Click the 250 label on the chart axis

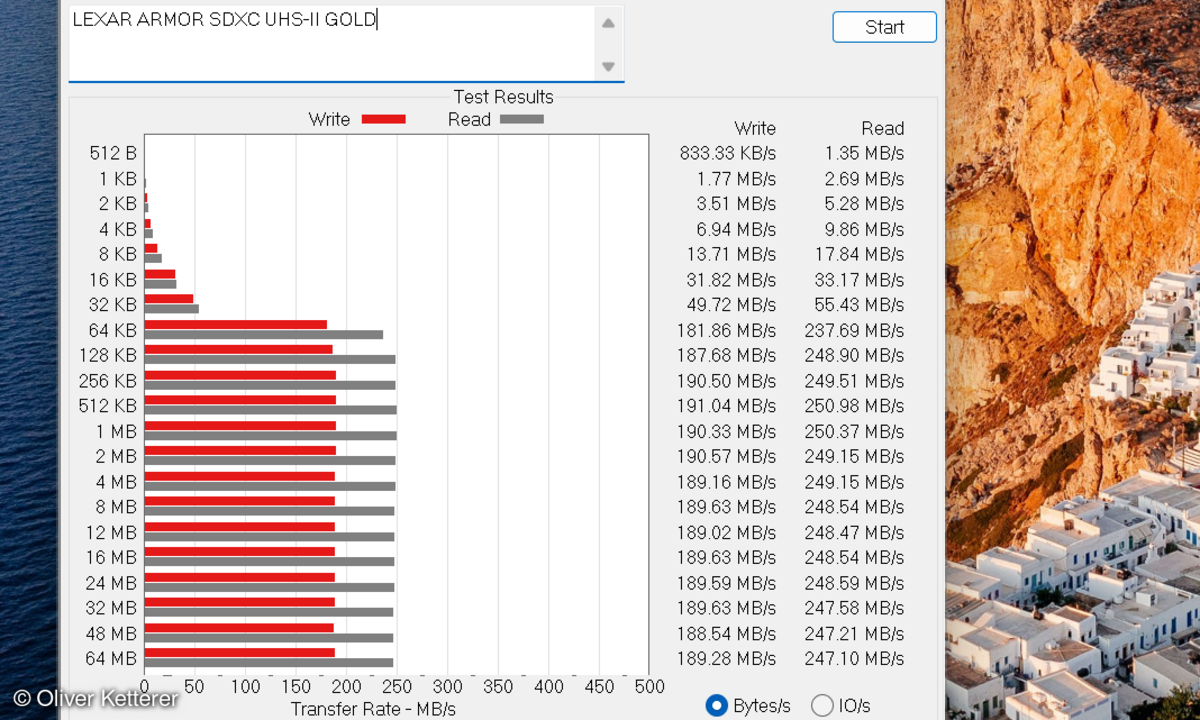[397, 687]
